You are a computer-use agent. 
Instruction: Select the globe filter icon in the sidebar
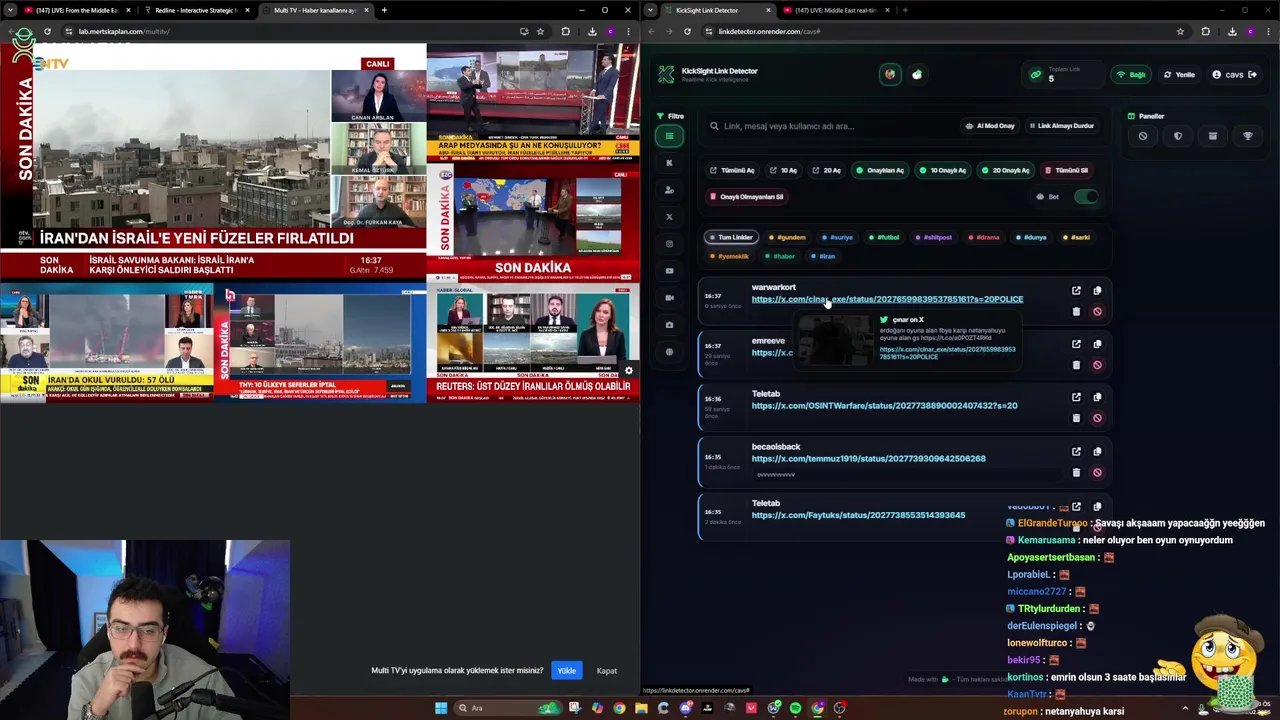pos(669,352)
